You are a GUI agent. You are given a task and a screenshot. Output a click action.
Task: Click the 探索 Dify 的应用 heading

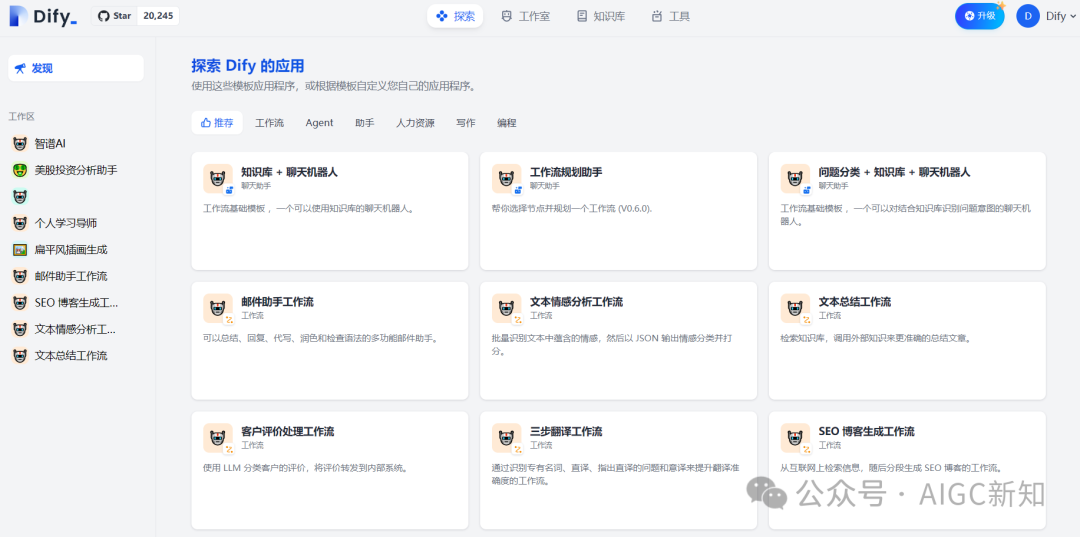point(247,66)
